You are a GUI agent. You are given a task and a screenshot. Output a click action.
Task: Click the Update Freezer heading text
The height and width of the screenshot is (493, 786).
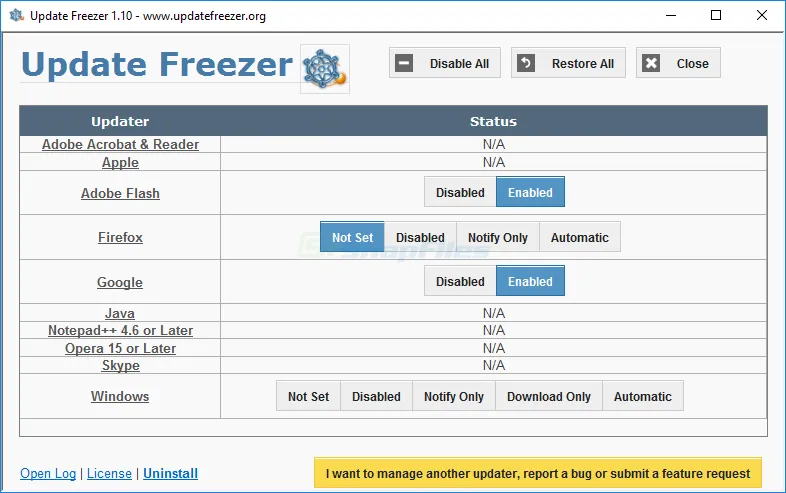(x=157, y=65)
